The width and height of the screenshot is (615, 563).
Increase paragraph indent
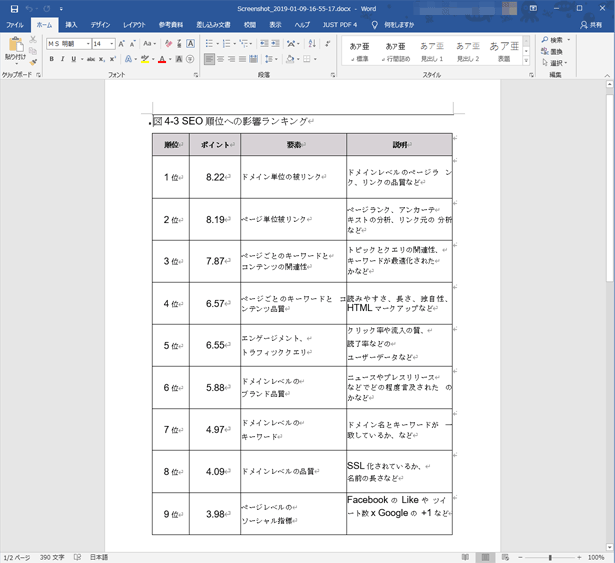[x=275, y=44]
